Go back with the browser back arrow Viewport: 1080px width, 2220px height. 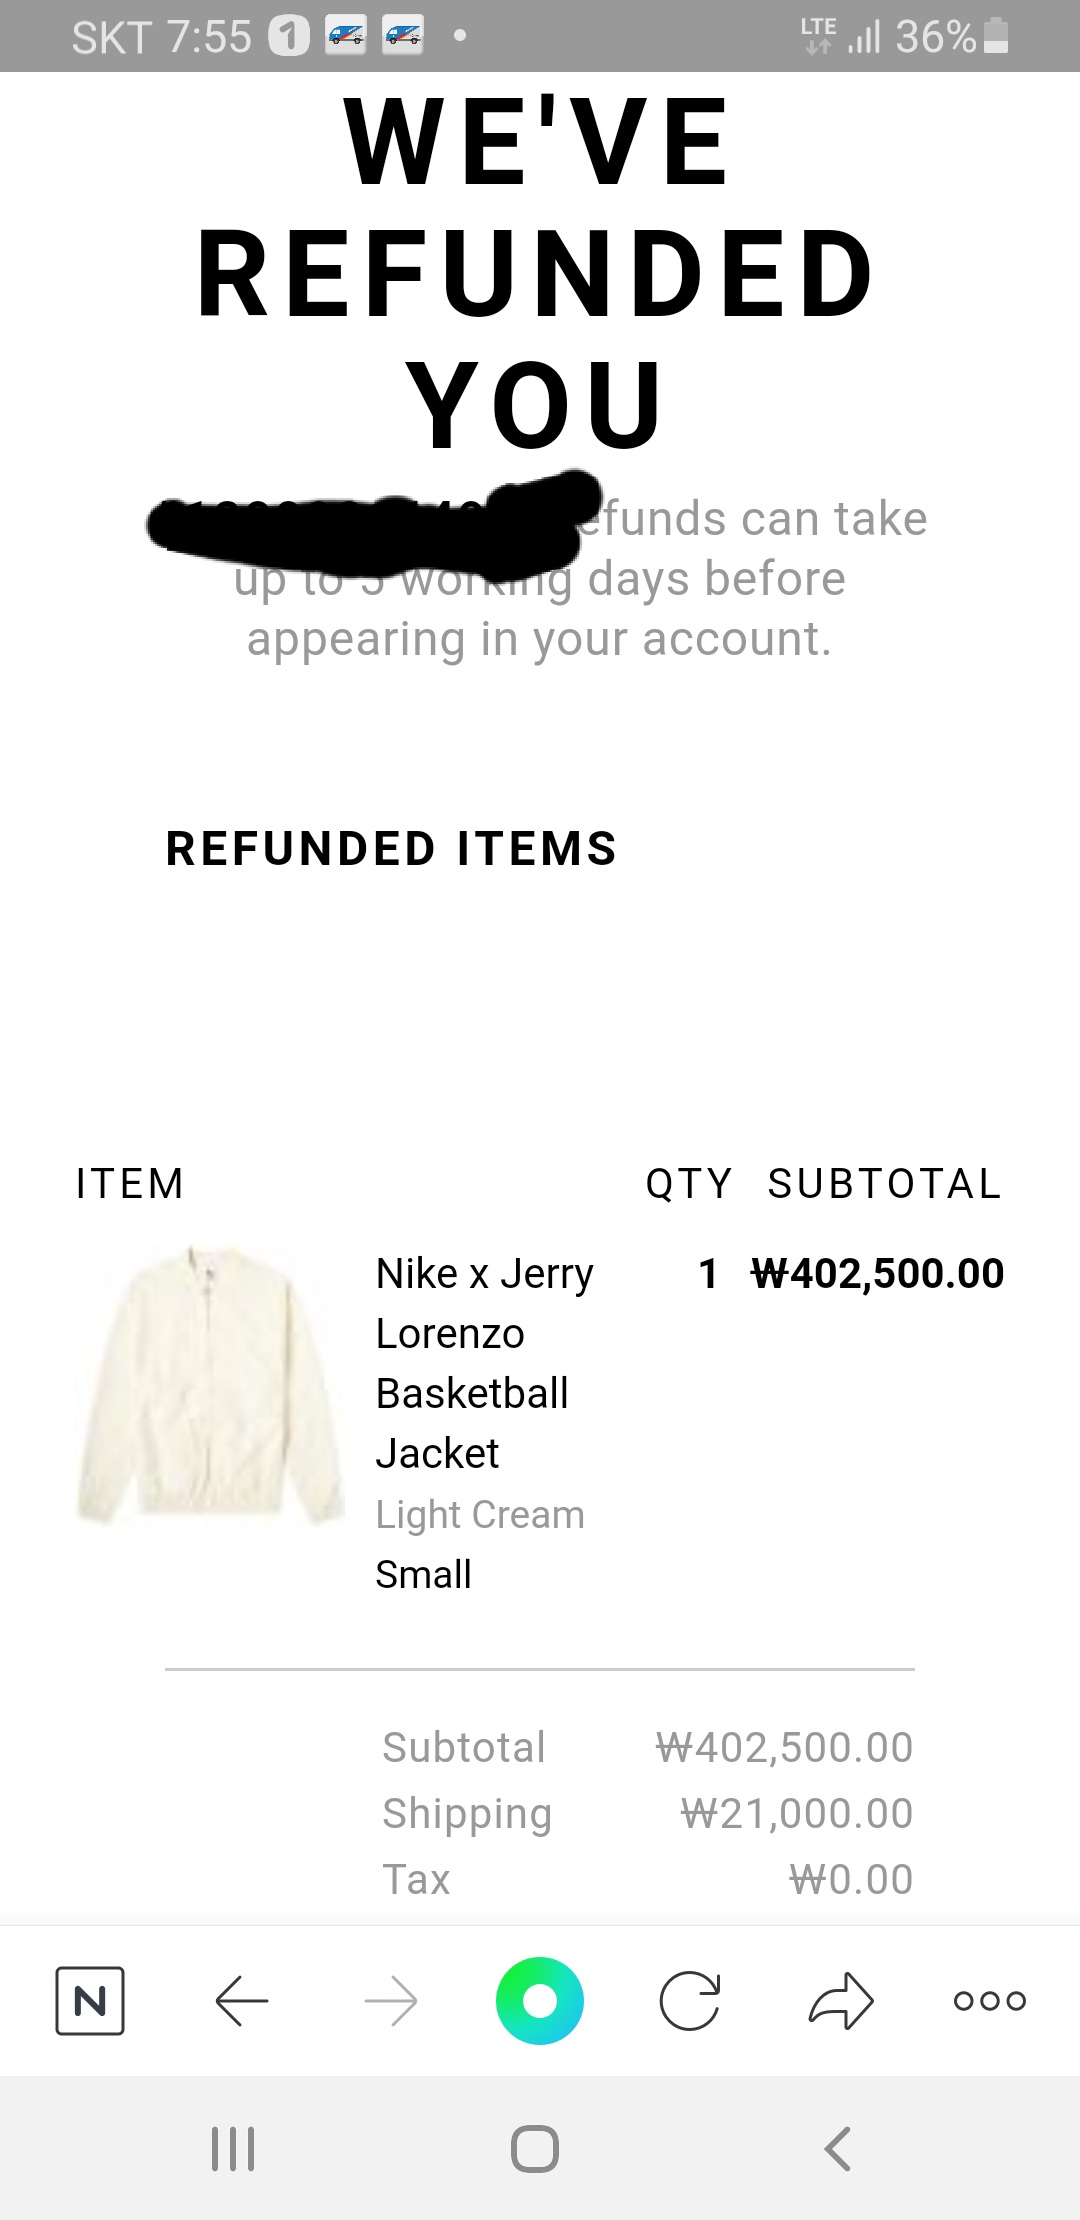point(242,2001)
